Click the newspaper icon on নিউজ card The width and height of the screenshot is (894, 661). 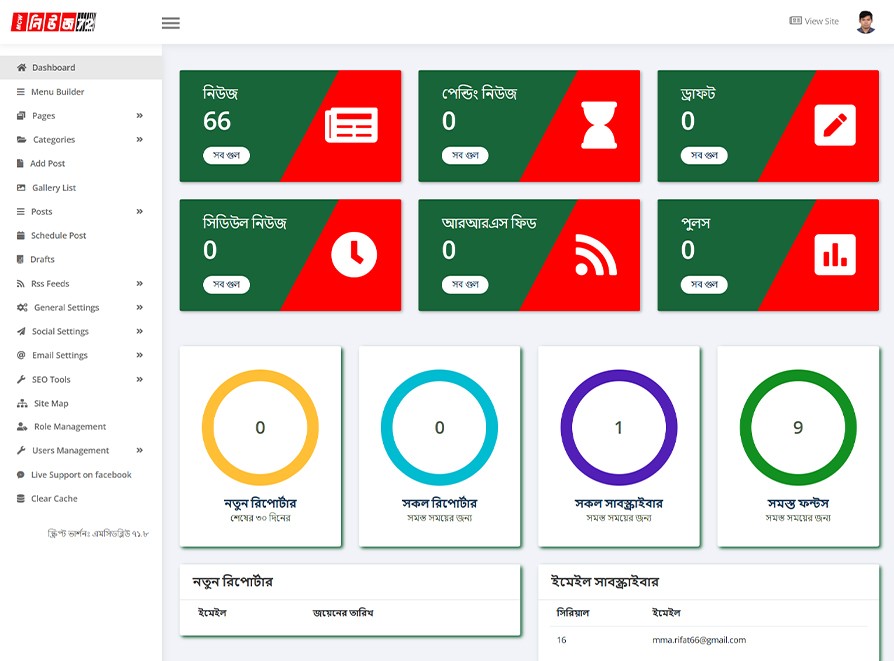pos(351,125)
